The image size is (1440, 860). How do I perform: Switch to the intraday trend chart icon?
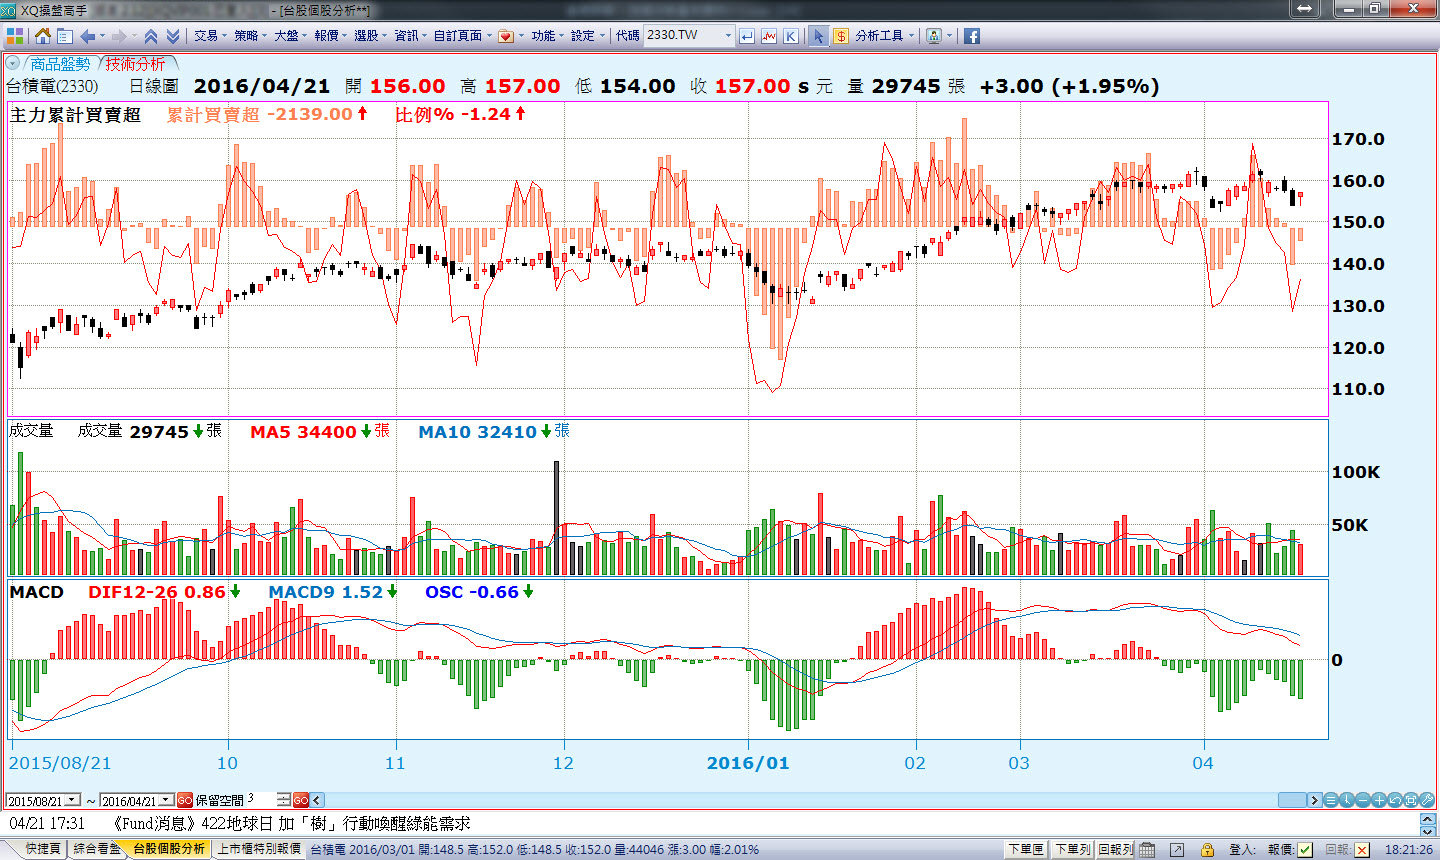(x=769, y=36)
